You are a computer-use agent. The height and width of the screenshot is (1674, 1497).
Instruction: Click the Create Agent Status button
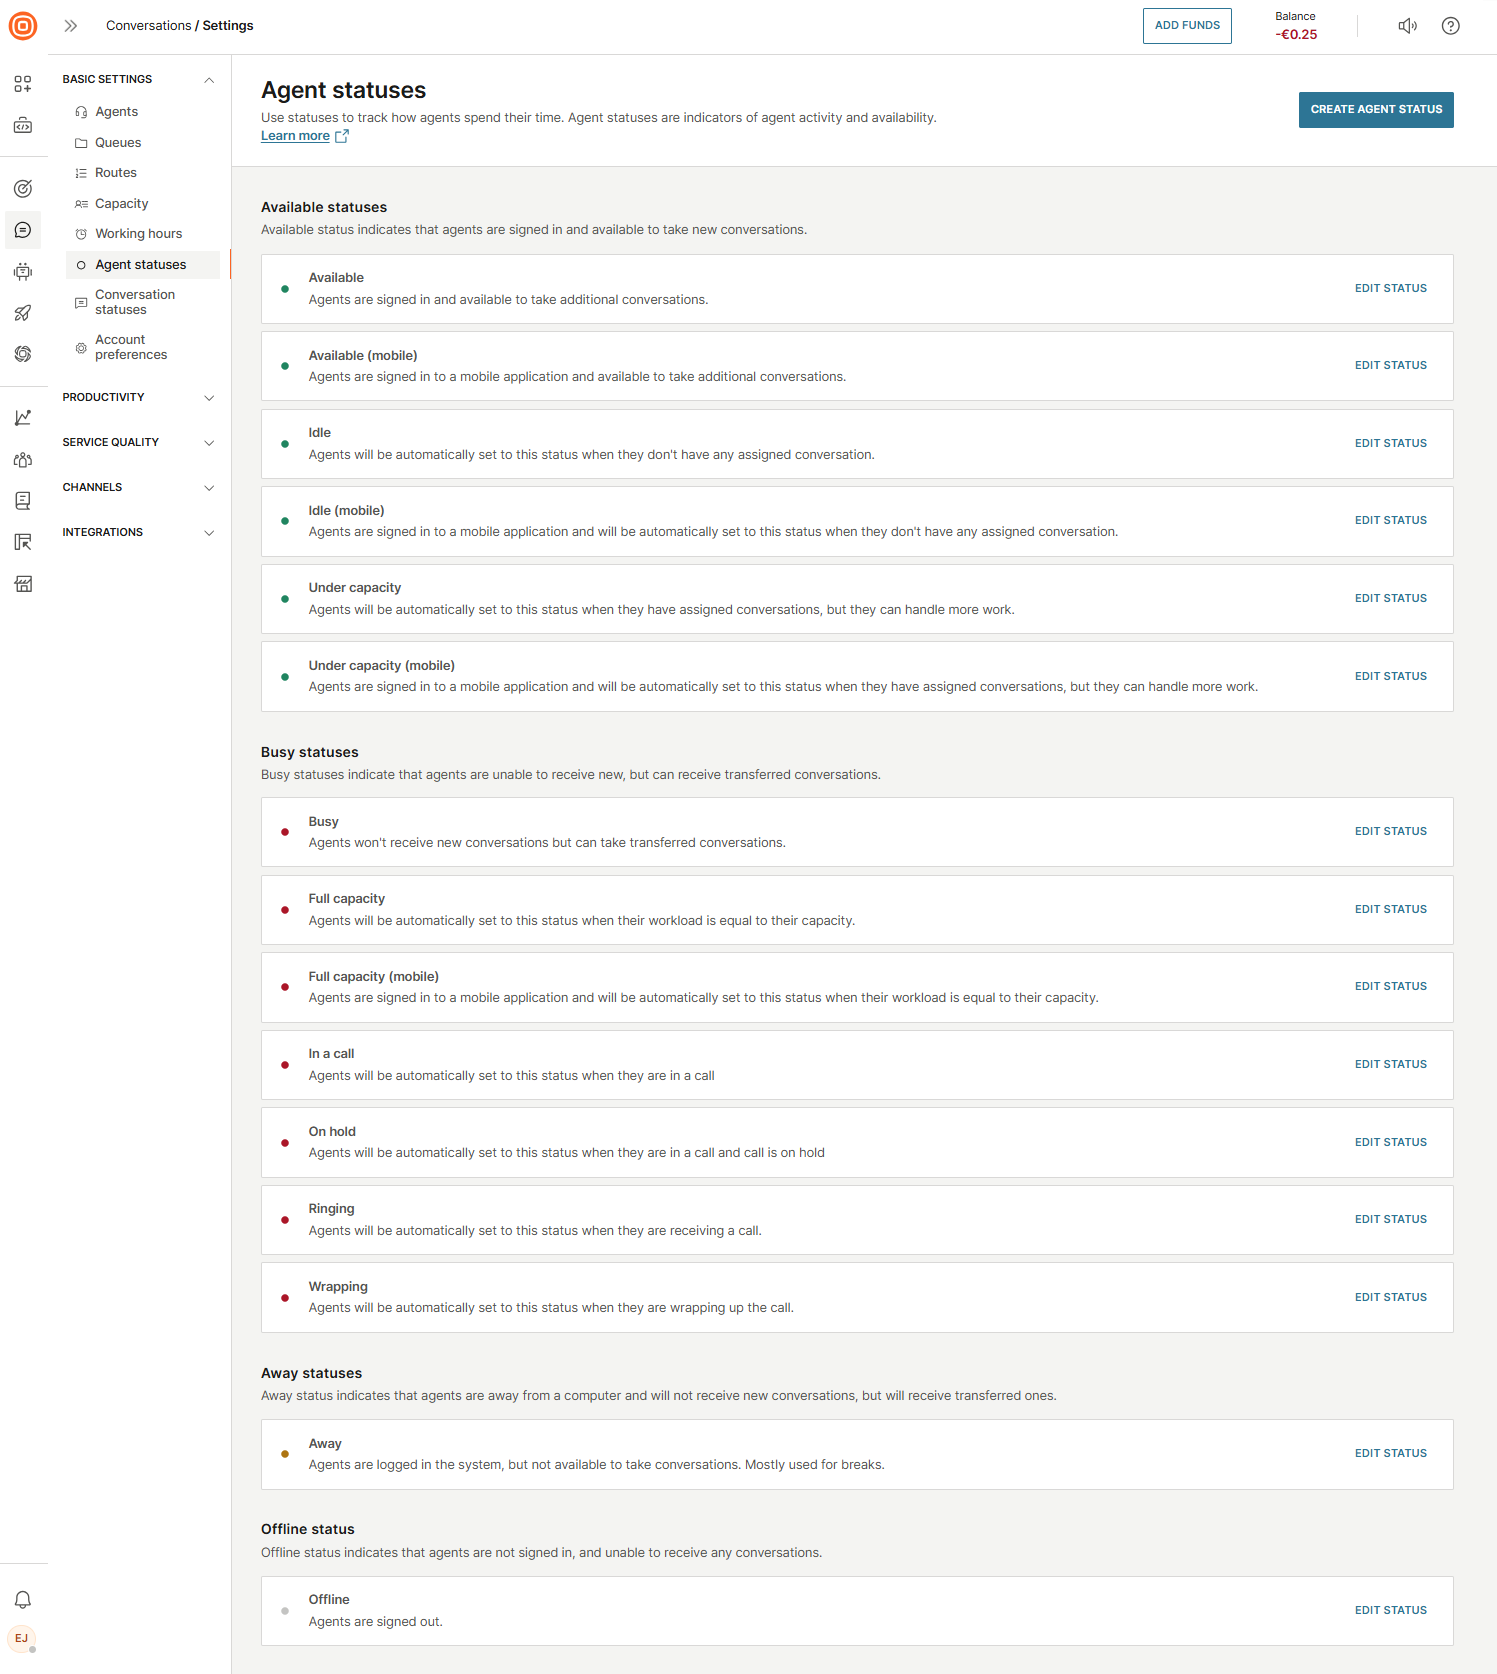pos(1375,110)
